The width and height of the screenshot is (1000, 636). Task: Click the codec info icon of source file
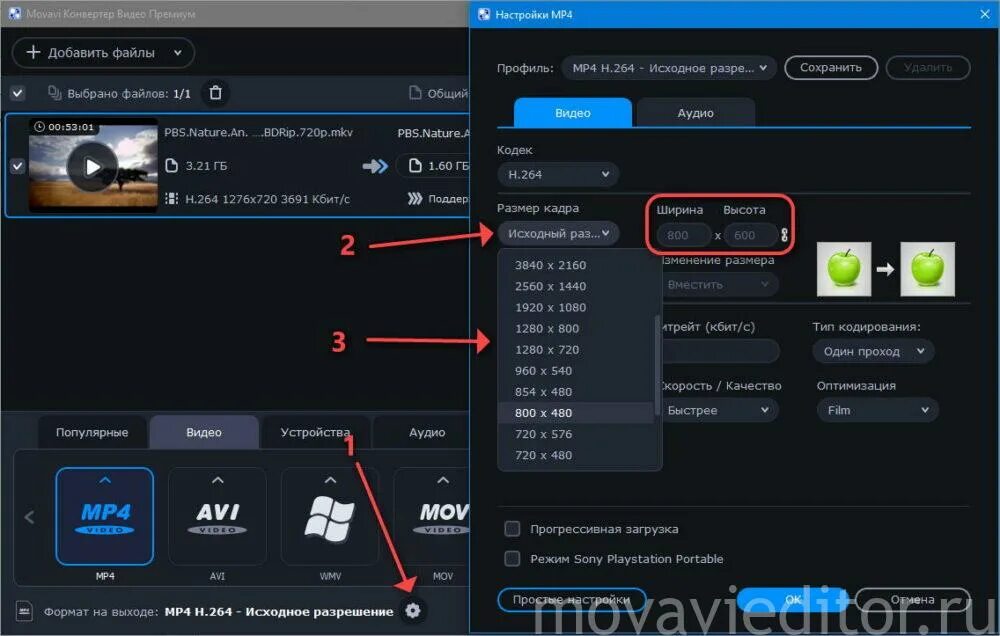click(171, 199)
